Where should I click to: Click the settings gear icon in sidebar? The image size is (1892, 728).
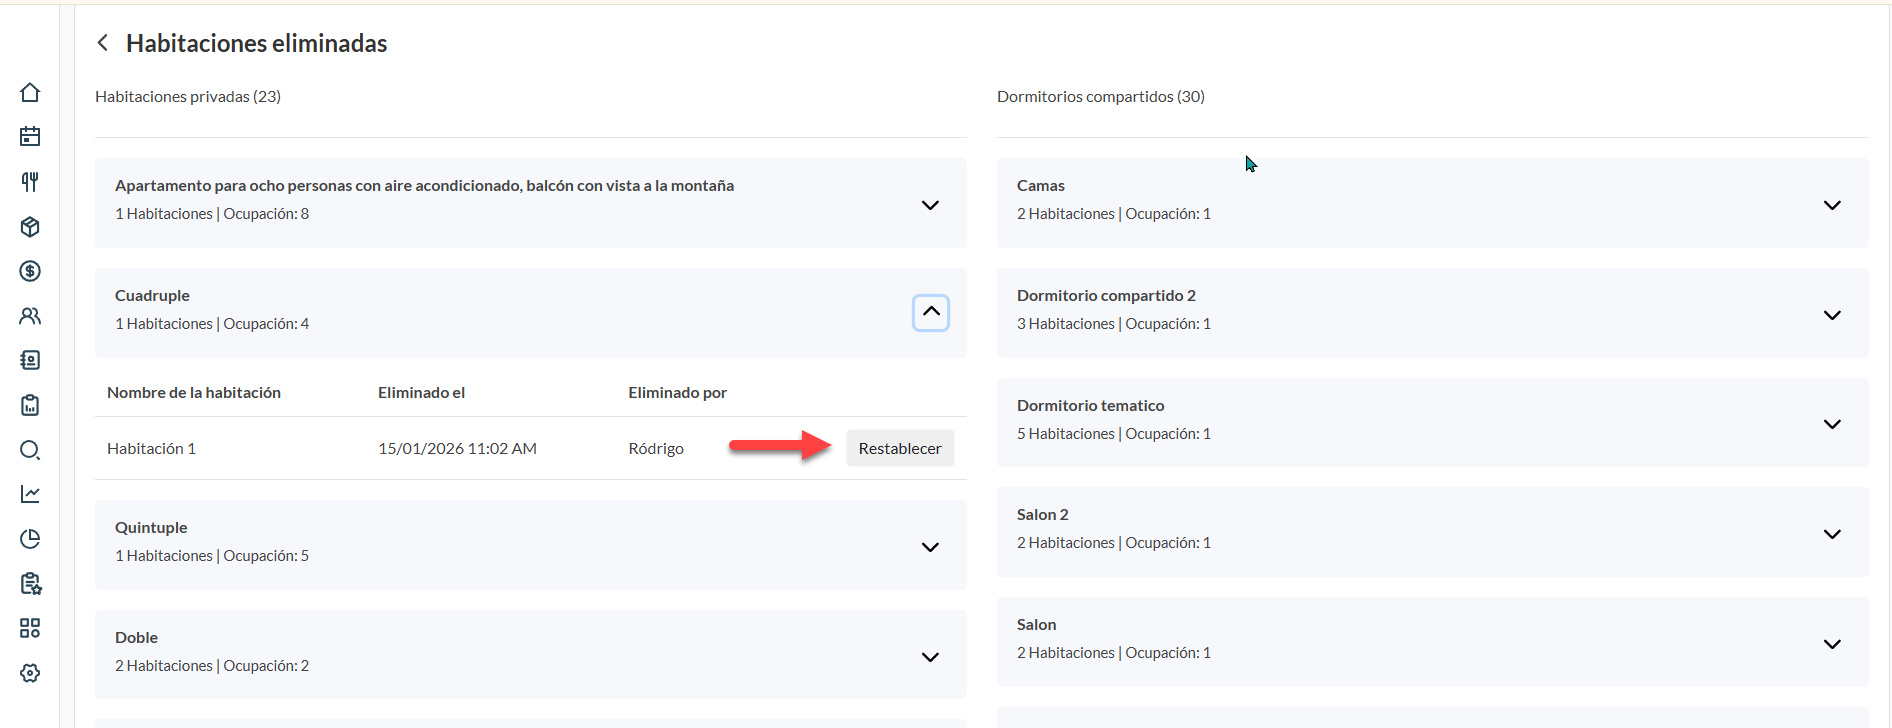30,673
